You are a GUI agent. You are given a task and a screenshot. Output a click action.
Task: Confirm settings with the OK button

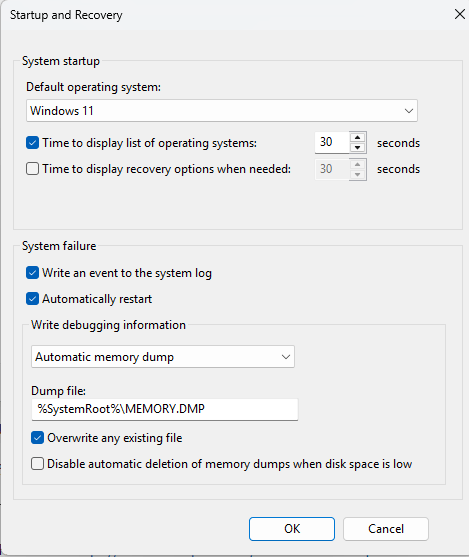[x=292, y=529]
